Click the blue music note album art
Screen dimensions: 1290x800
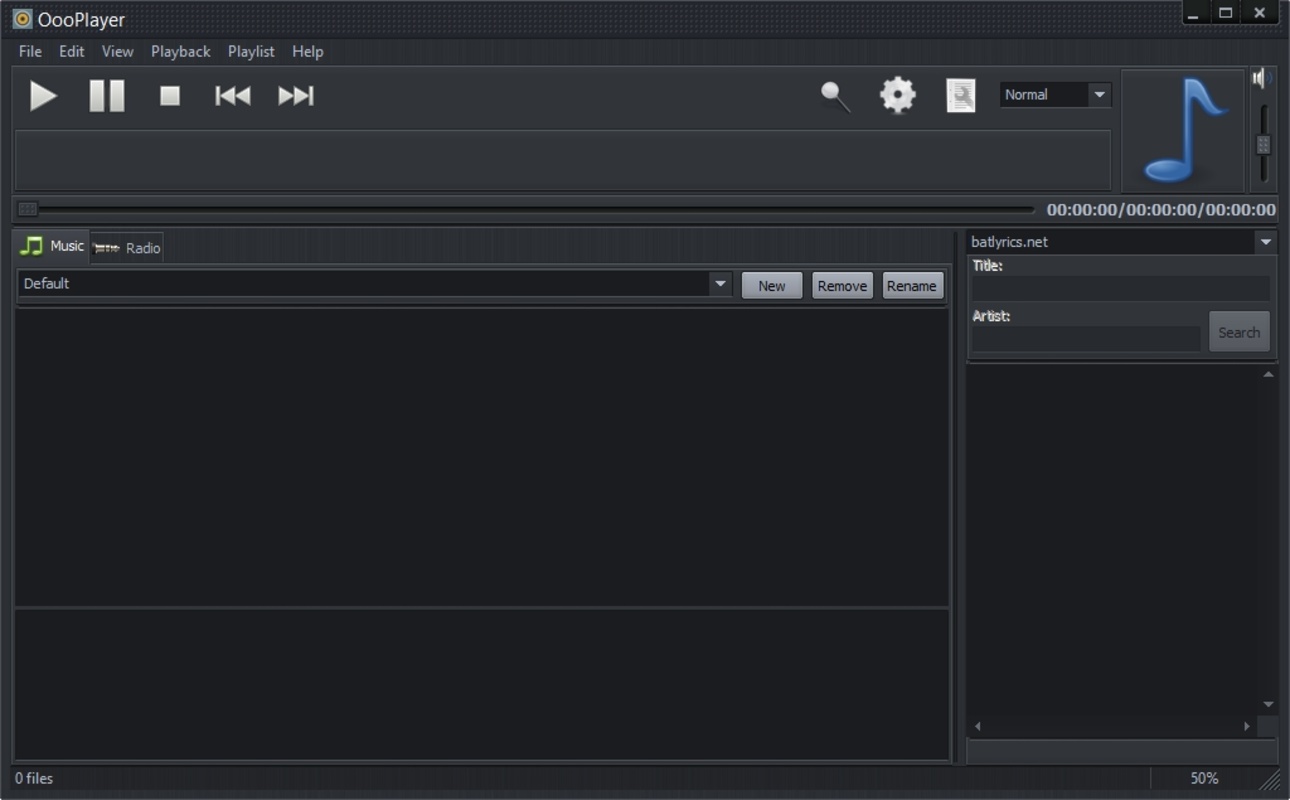tap(1184, 131)
